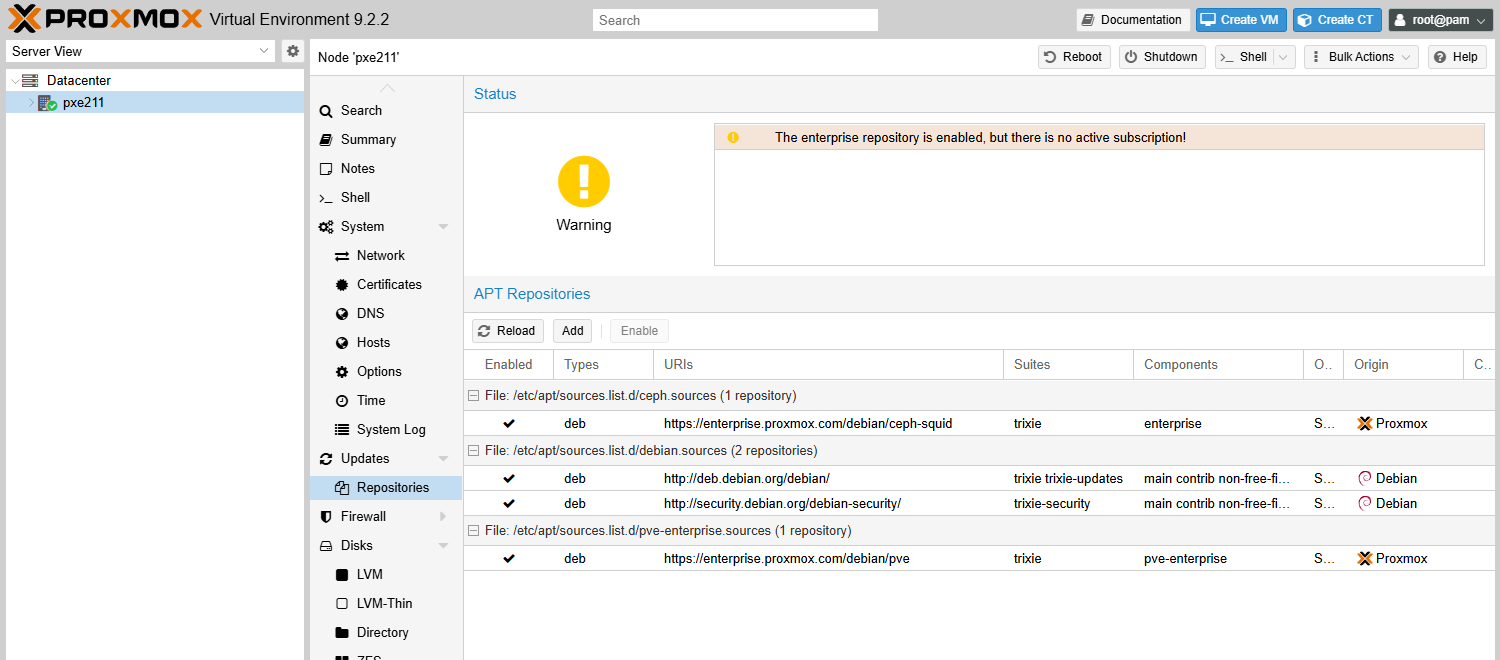Open the root@pam user menu
Image resolution: width=1500 pixels, height=660 pixels.
click(x=1440, y=20)
